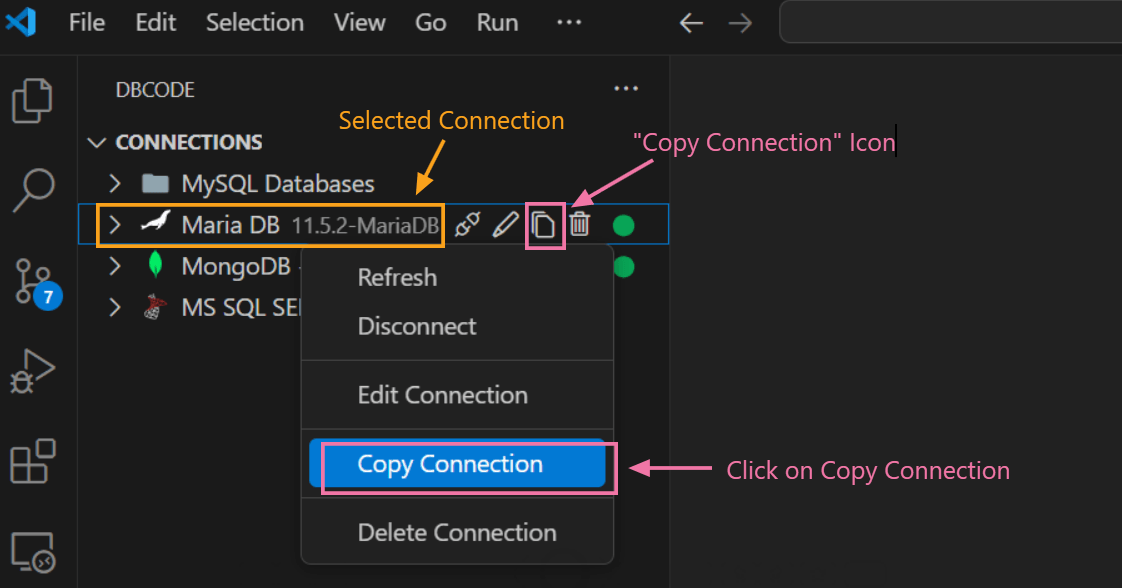Open the Run menu

coord(497,22)
